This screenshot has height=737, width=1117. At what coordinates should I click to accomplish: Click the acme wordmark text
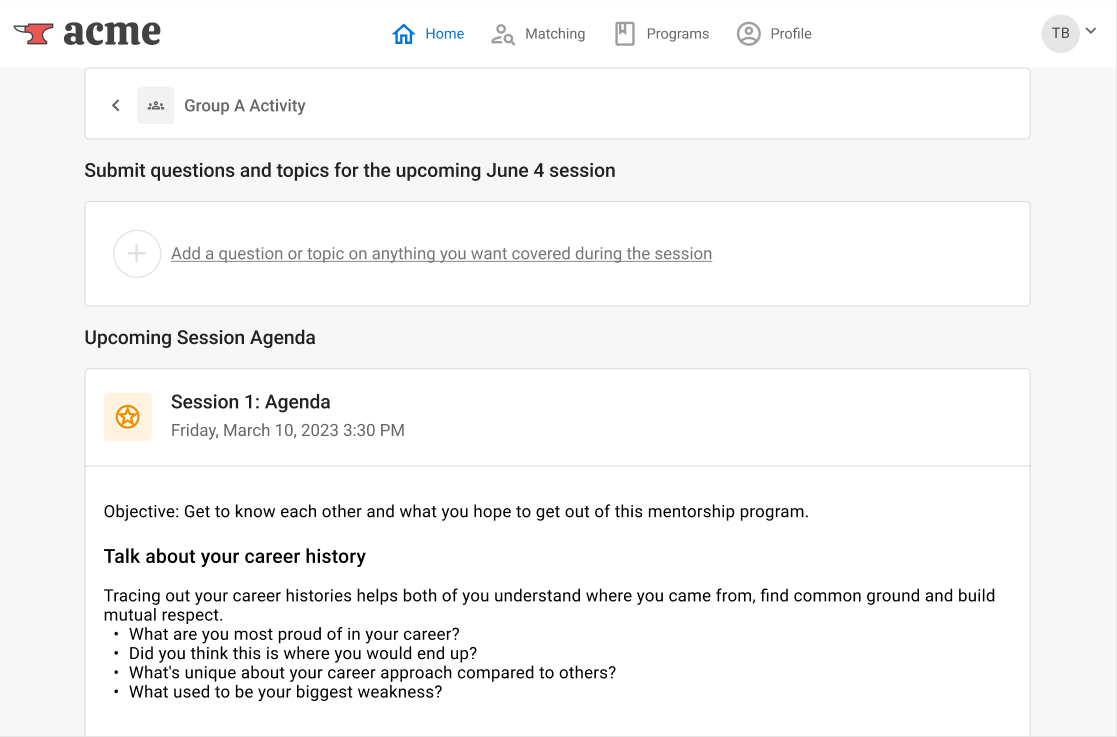112,33
